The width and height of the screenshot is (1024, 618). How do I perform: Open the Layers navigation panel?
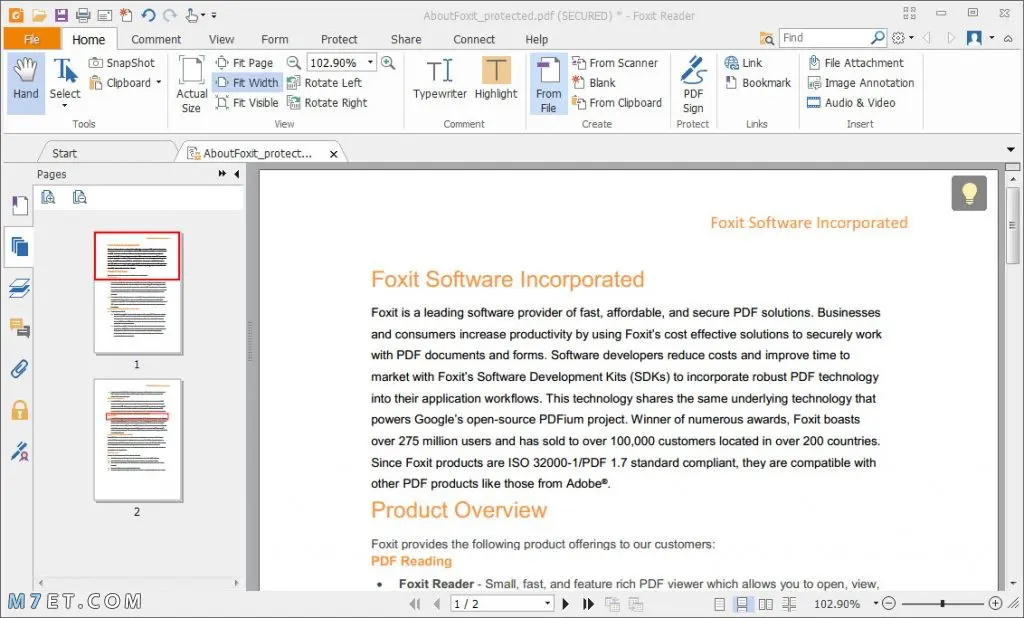pyautogui.click(x=20, y=288)
